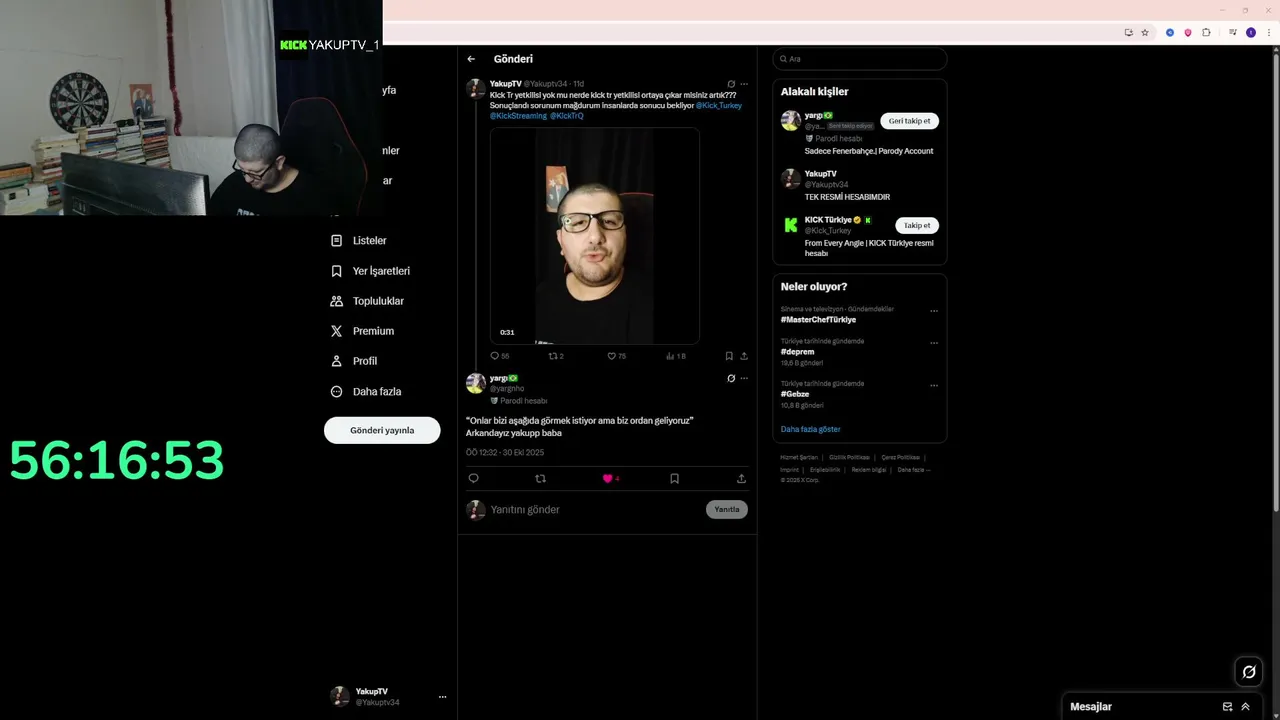Open the floating Grok button
The width and height of the screenshot is (1280, 720).
coord(1248,672)
